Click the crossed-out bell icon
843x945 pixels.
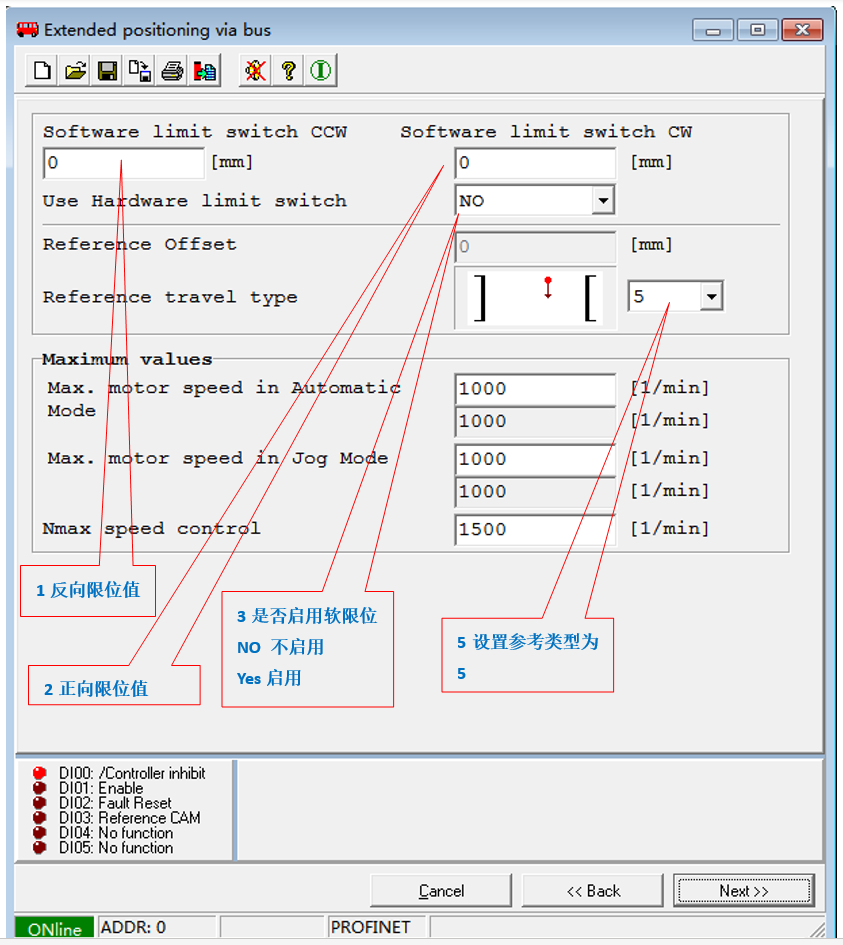point(255,71)
